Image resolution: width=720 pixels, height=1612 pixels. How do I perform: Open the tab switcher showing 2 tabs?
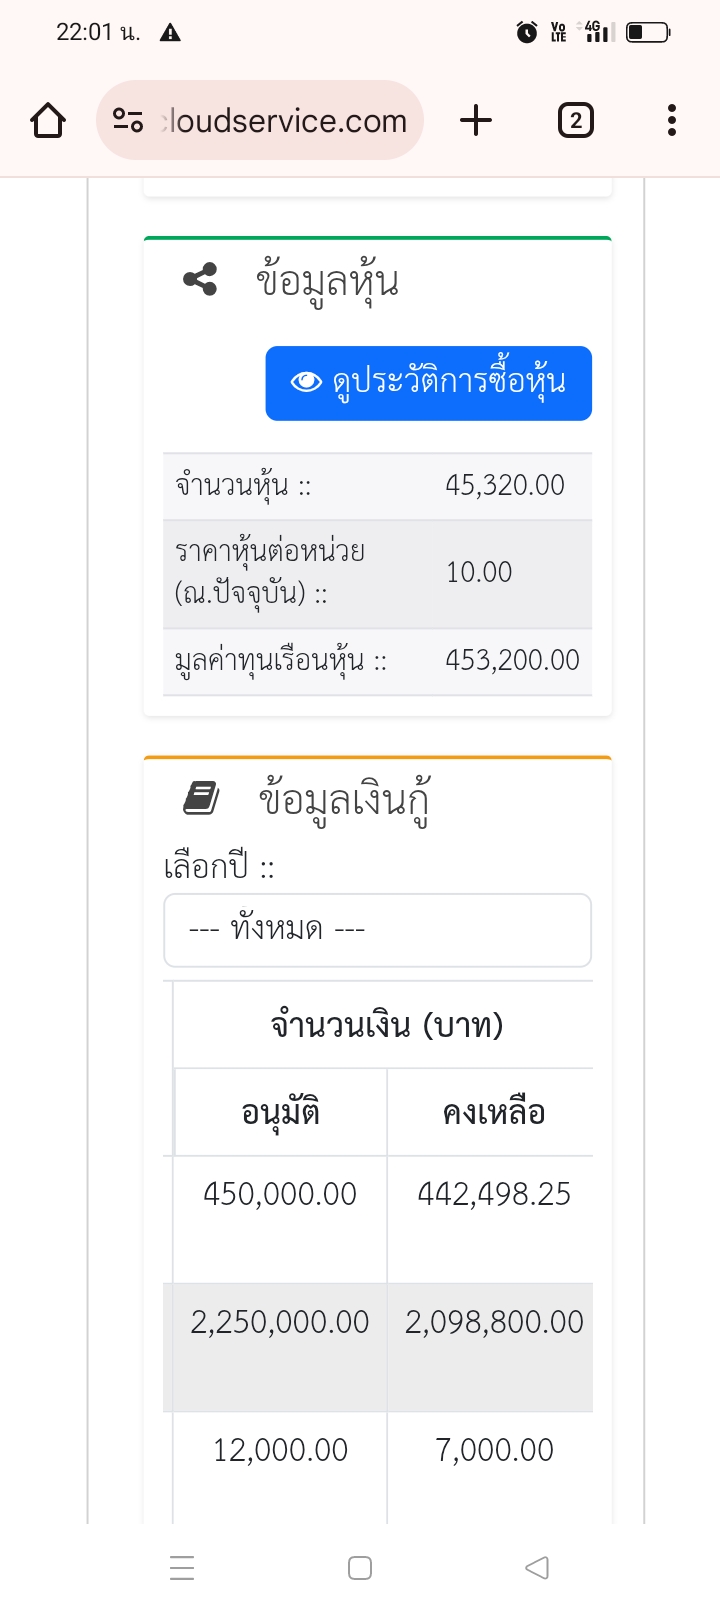[x=575, y=121]
